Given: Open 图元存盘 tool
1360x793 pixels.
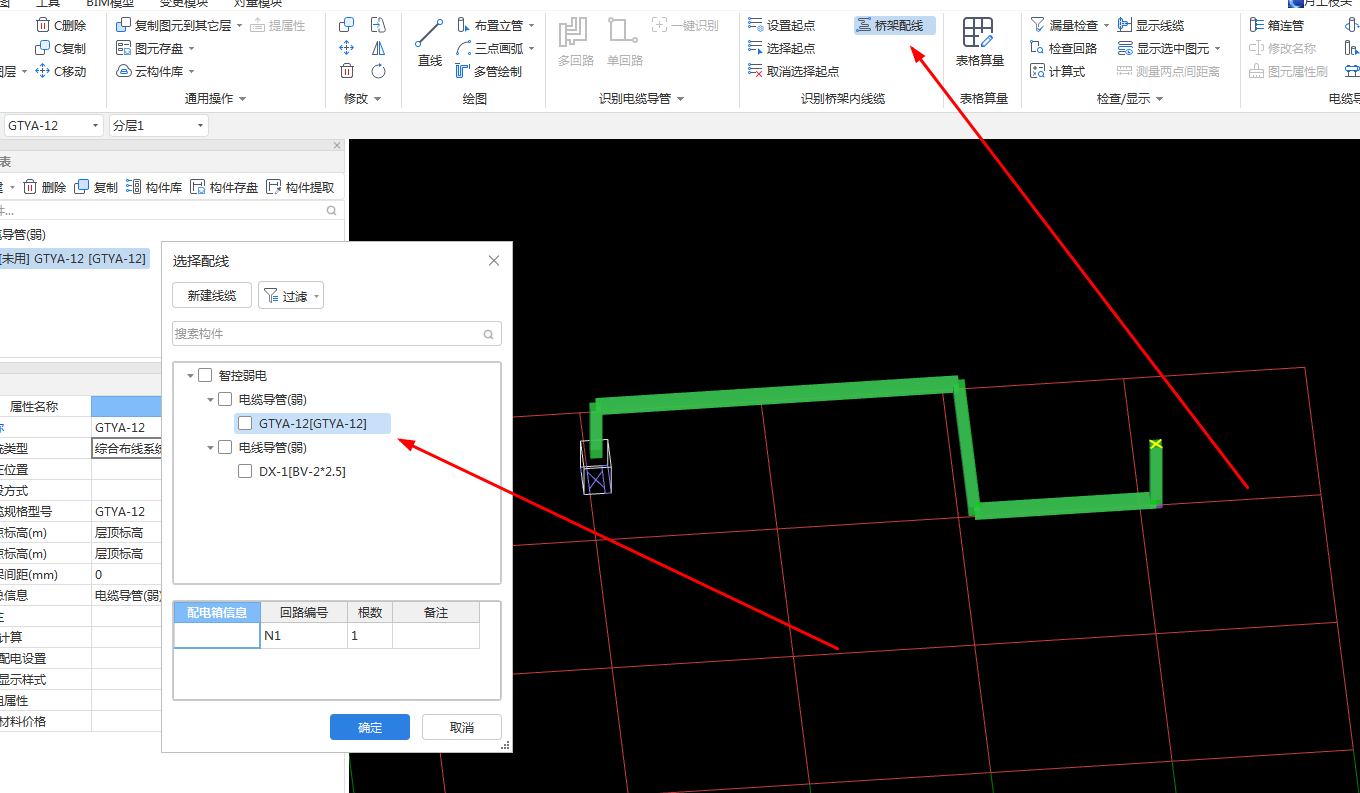Looking at the screenshot, I should click(155, 48).
